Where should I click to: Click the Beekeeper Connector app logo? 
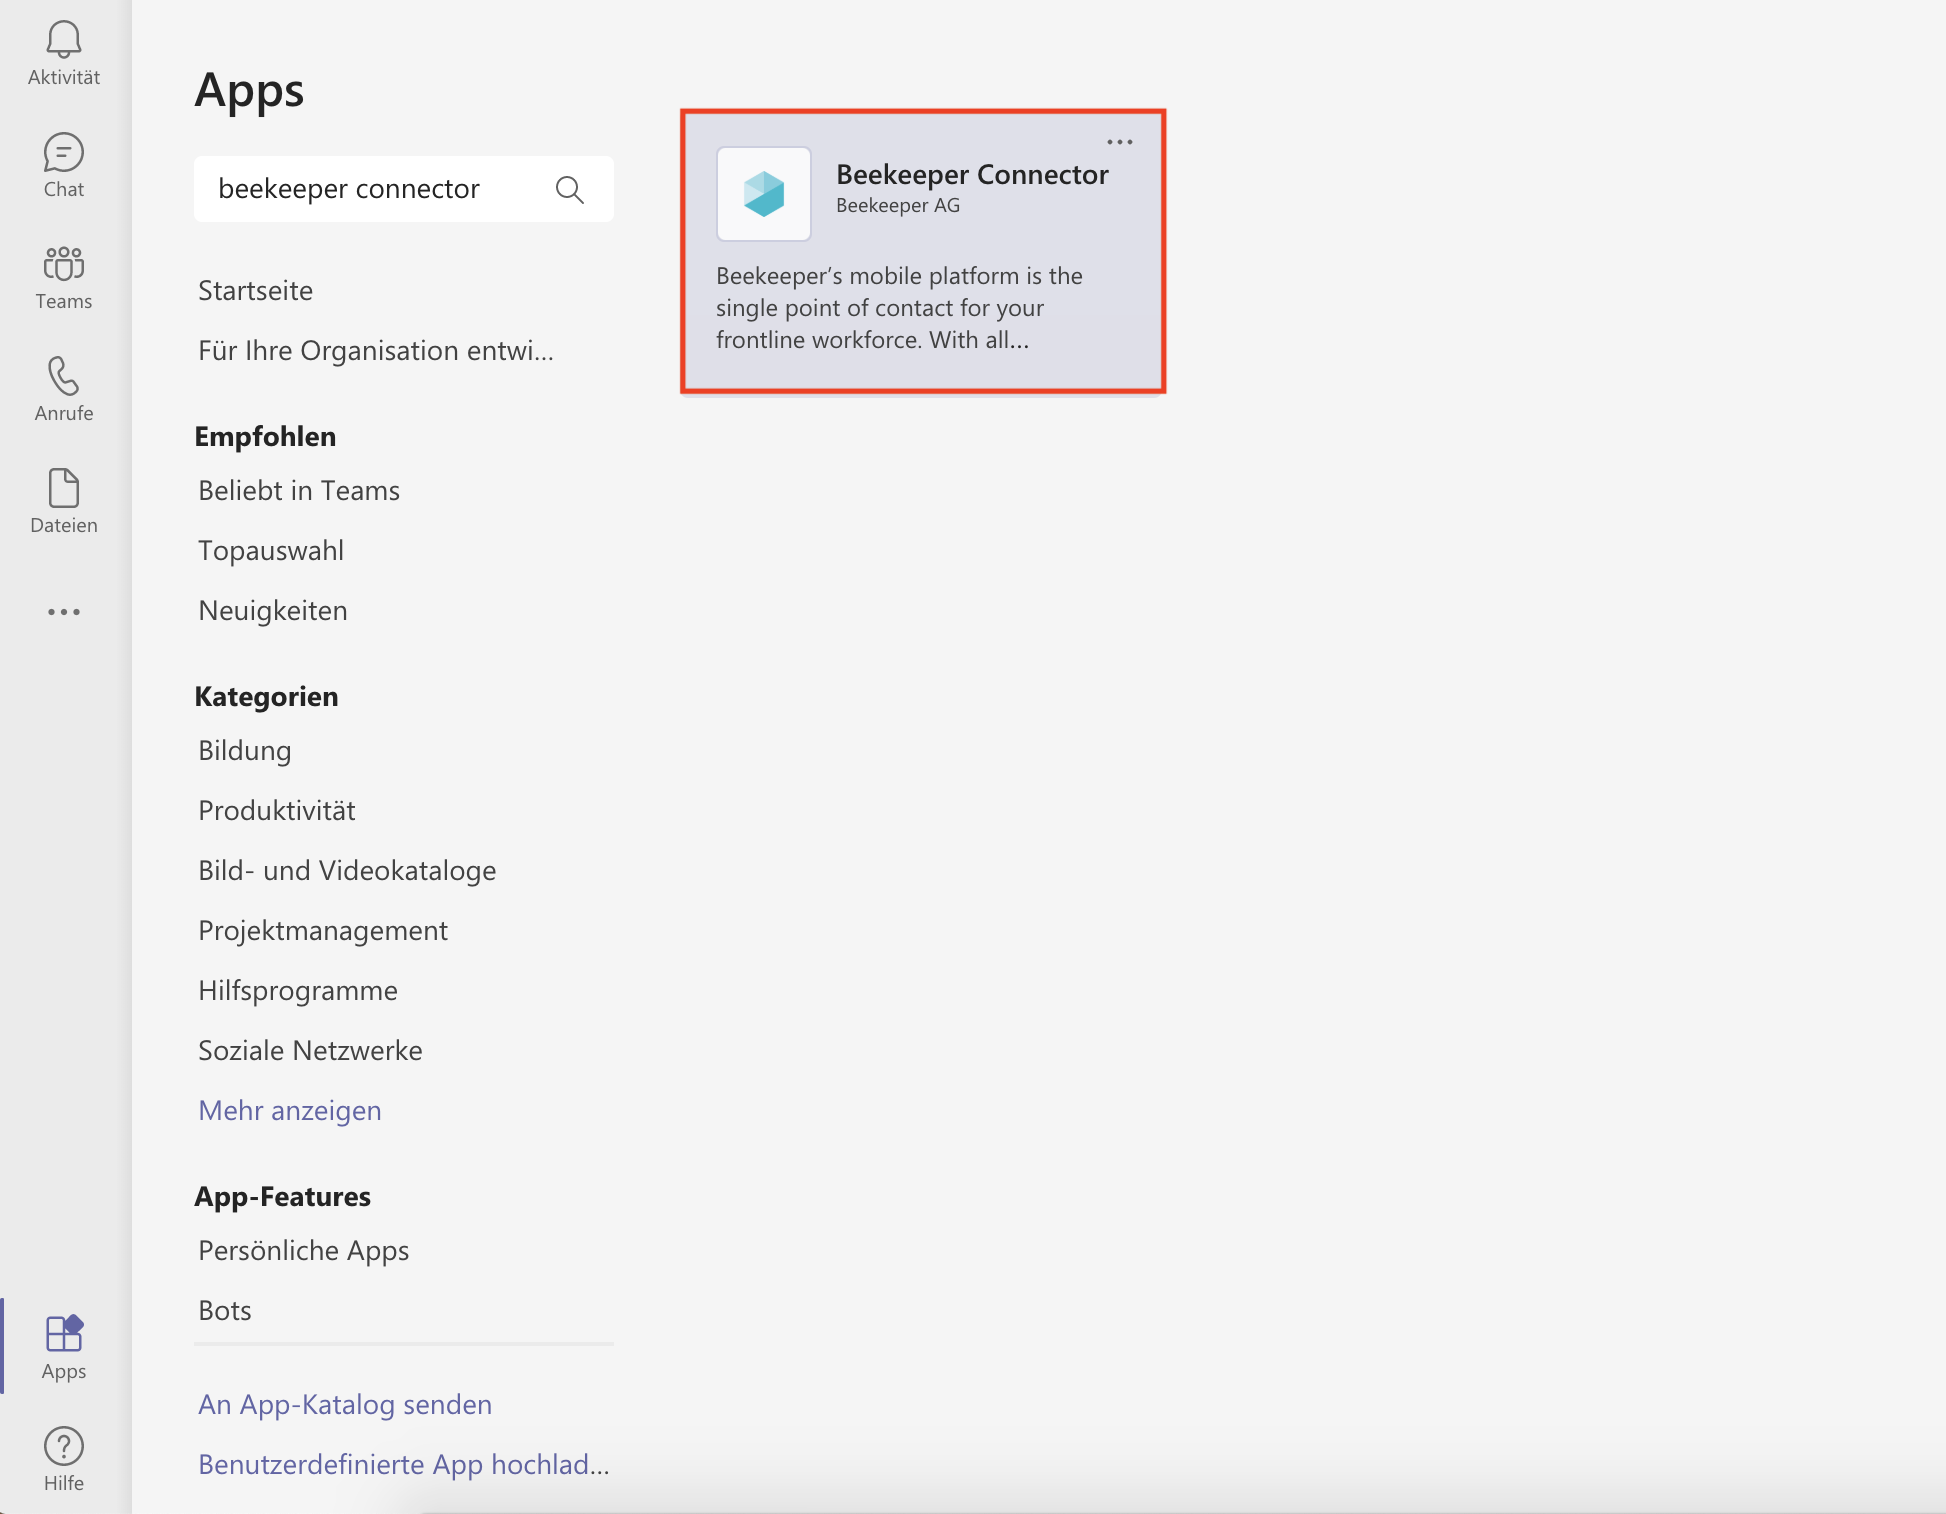pyautogui.click(x=764, y=194)
